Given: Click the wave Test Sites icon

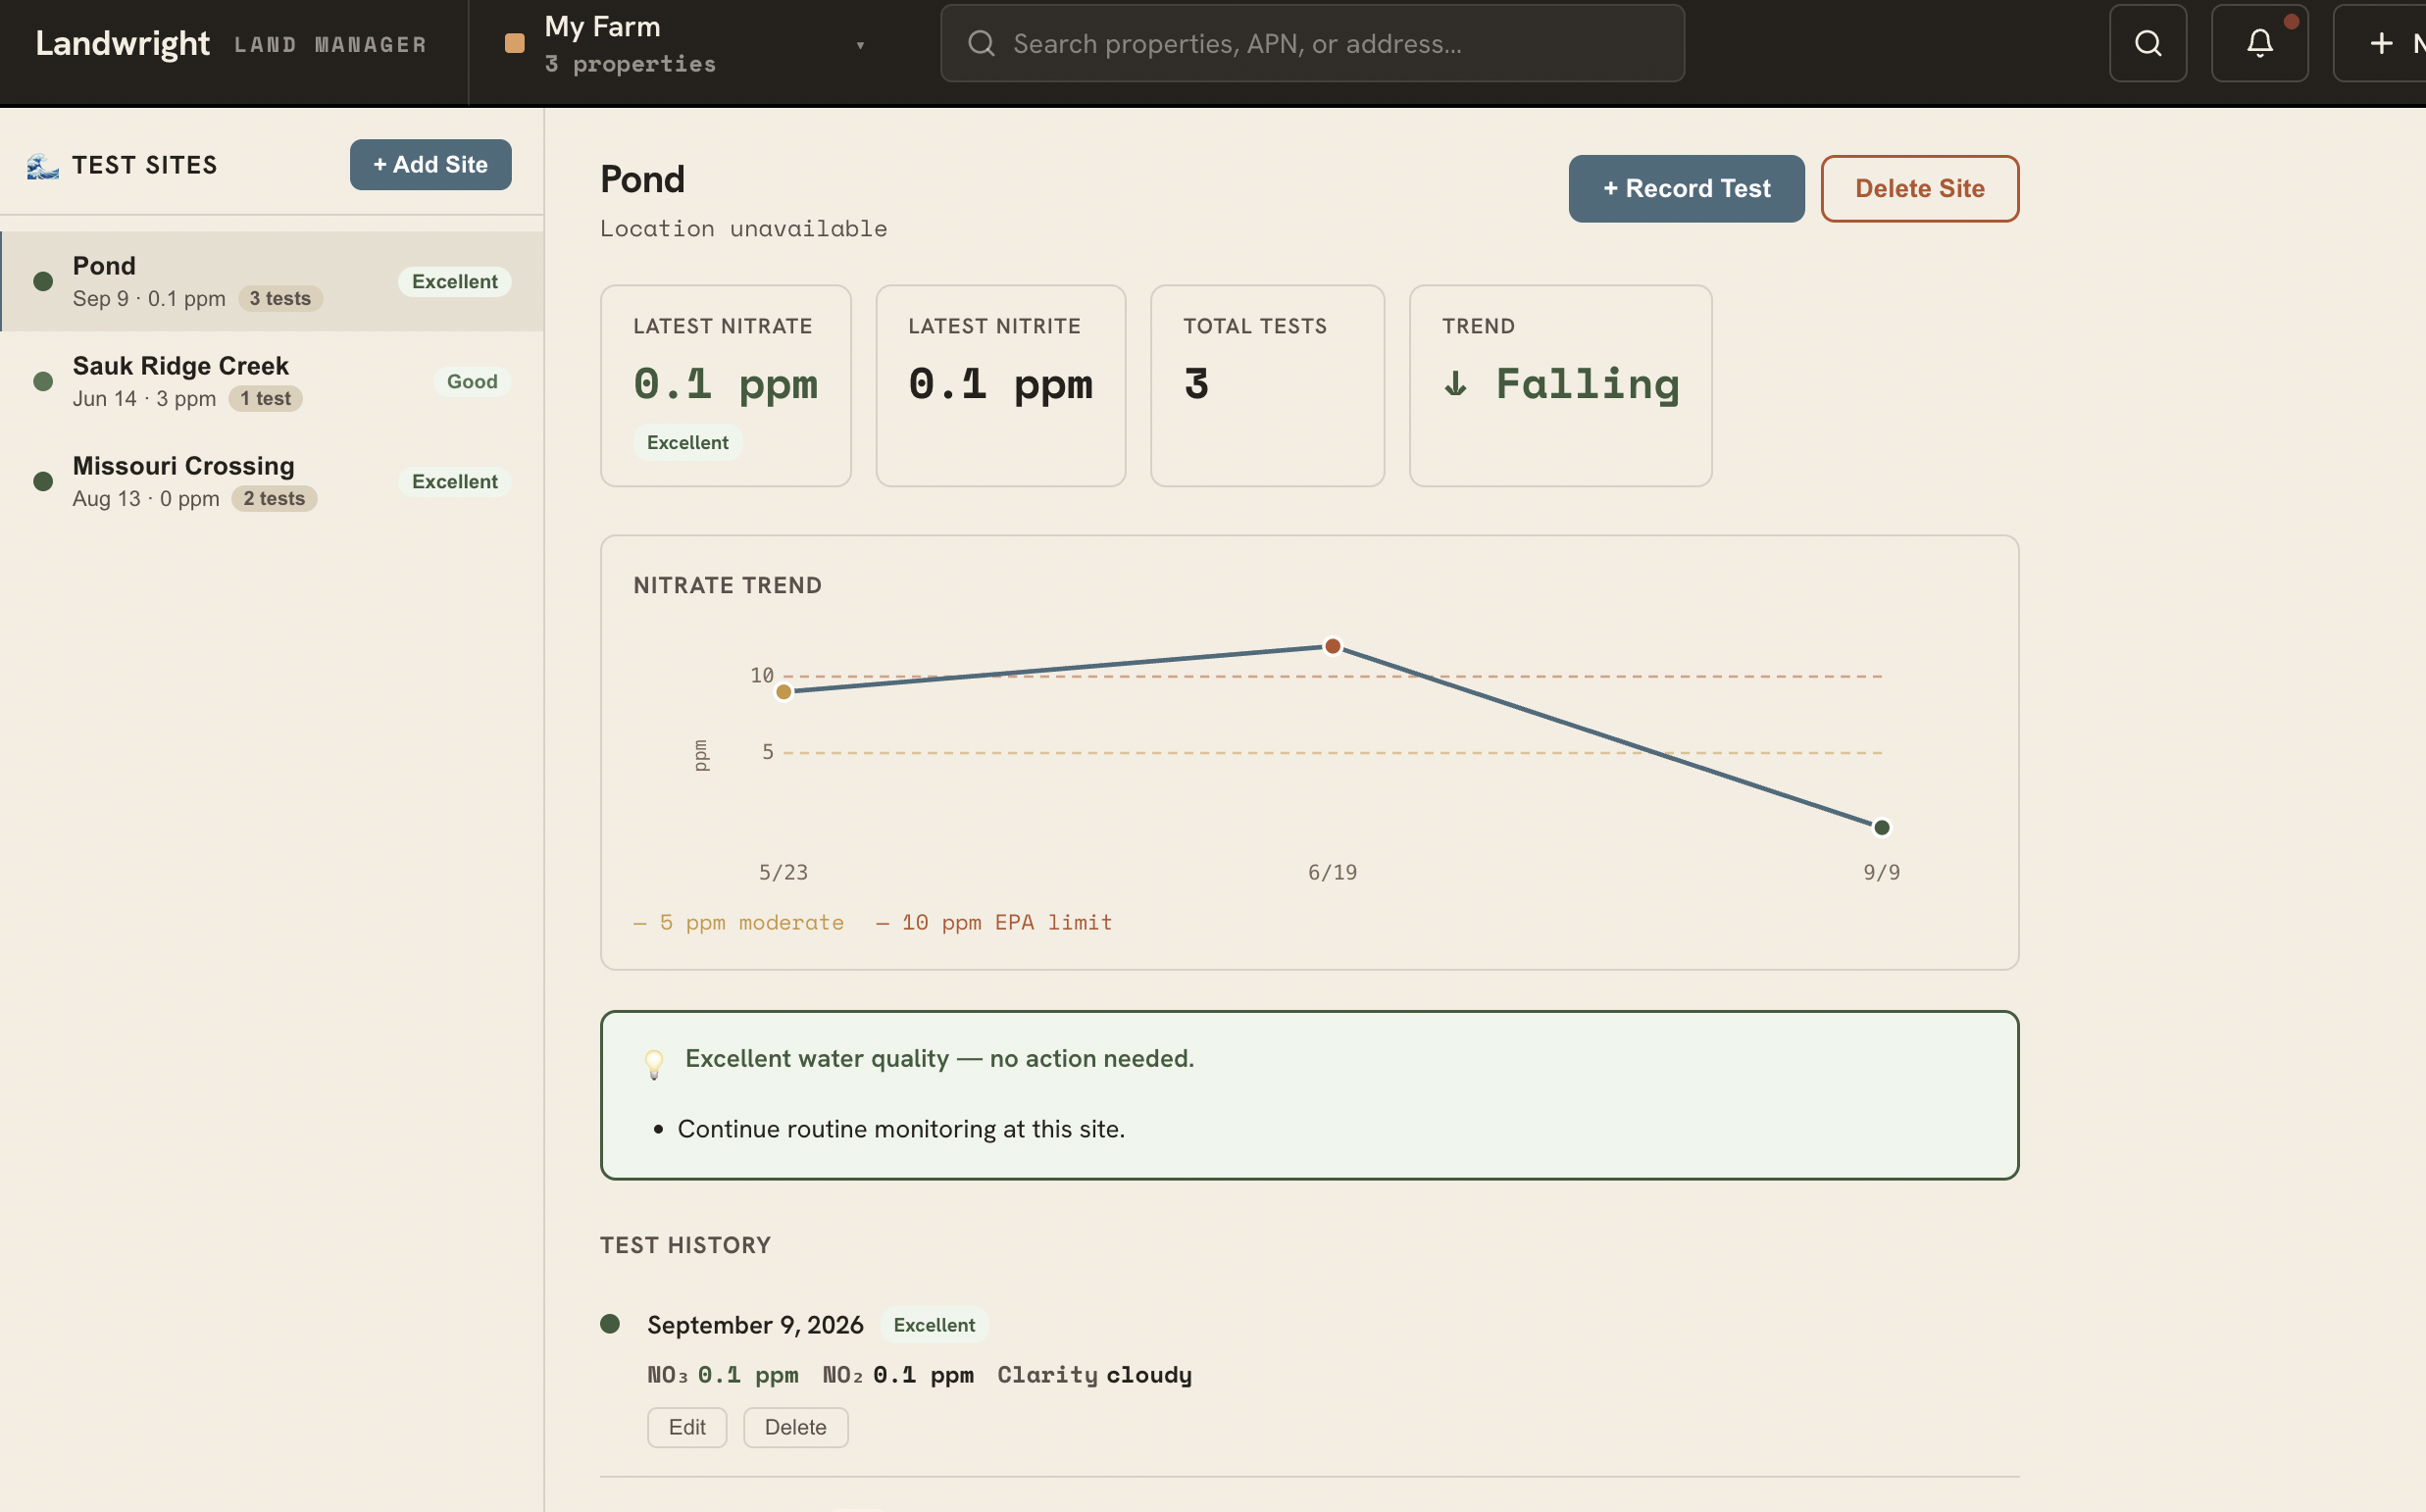Looking at the screenshot, I should pyautogui.click(x=42, y=165).
